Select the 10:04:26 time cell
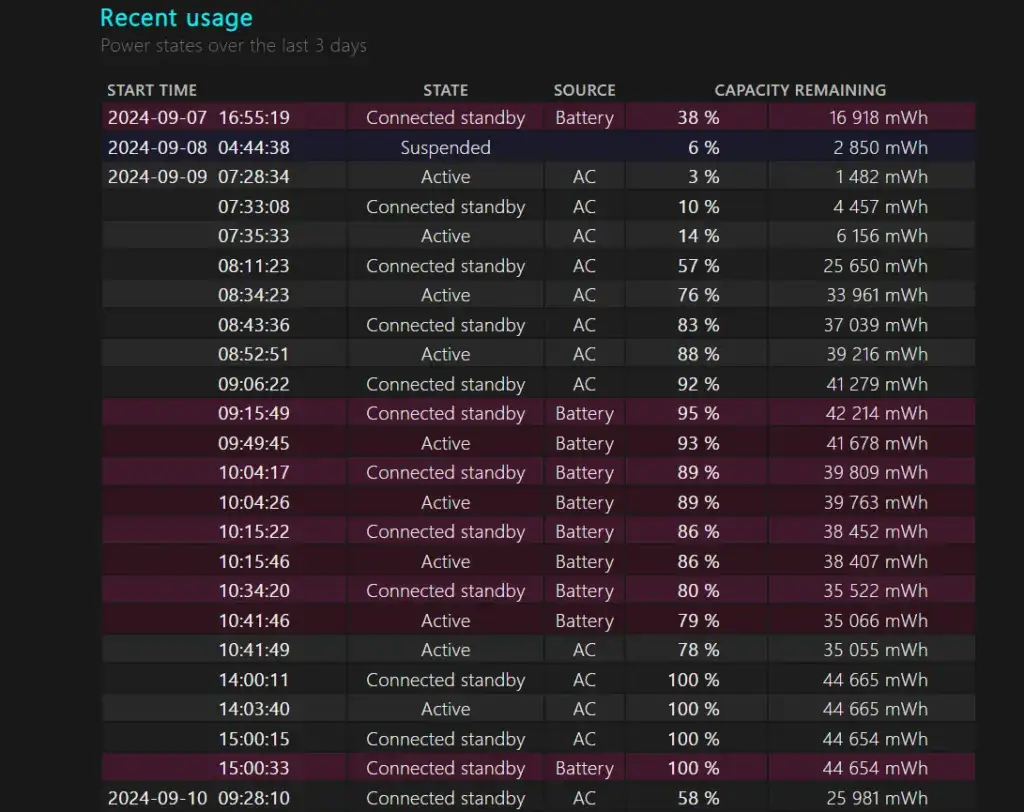1024x812 pixels. pos(253,502)
